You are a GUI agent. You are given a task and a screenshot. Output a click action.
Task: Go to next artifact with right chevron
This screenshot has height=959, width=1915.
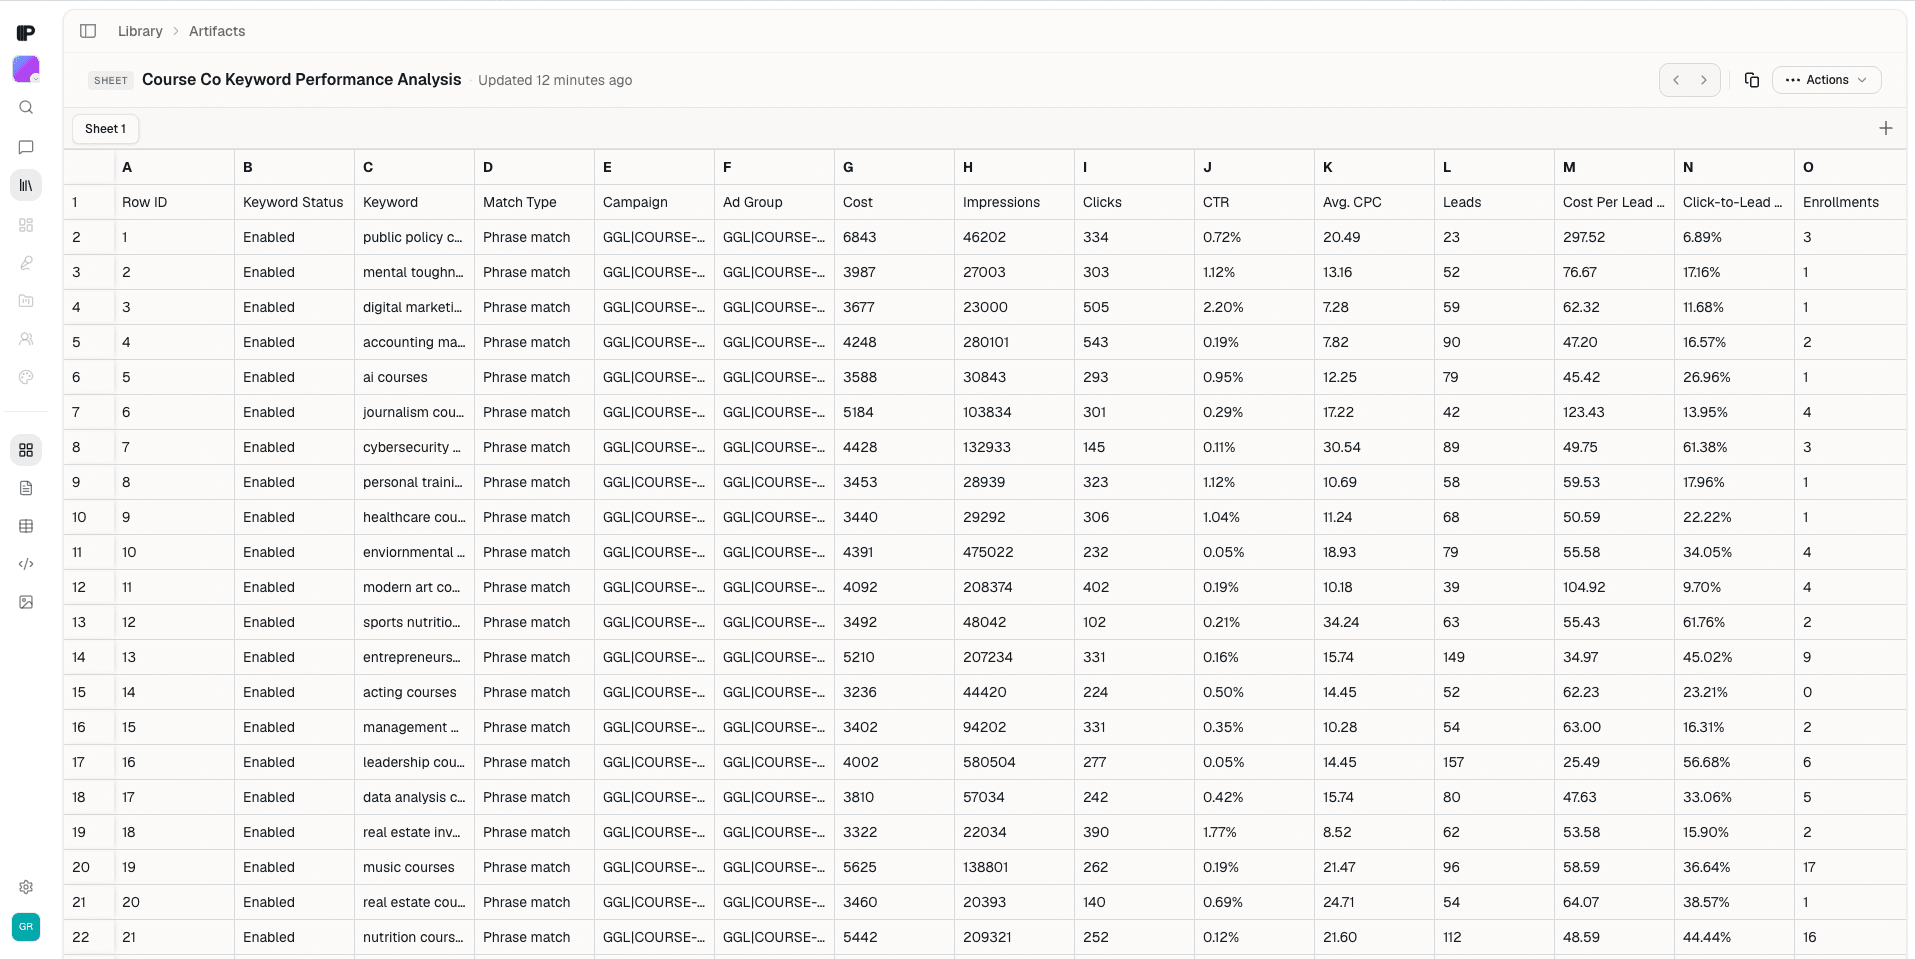click(x=1704, y=80)
